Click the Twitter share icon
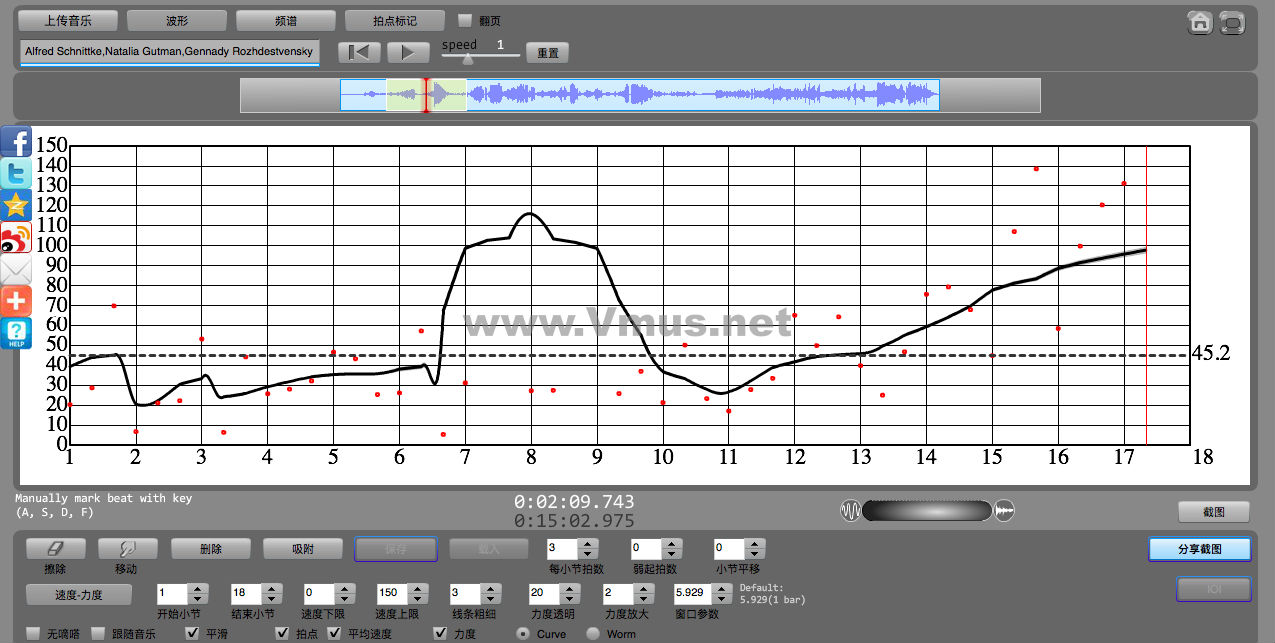This screenshot has height=643, width=1275. (x=16, y=174)
